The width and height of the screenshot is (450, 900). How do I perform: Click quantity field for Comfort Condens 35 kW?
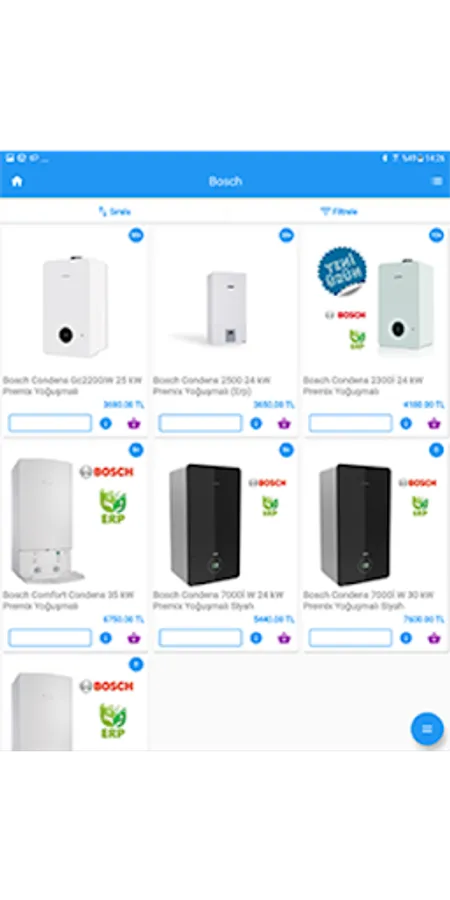point(50,637)
